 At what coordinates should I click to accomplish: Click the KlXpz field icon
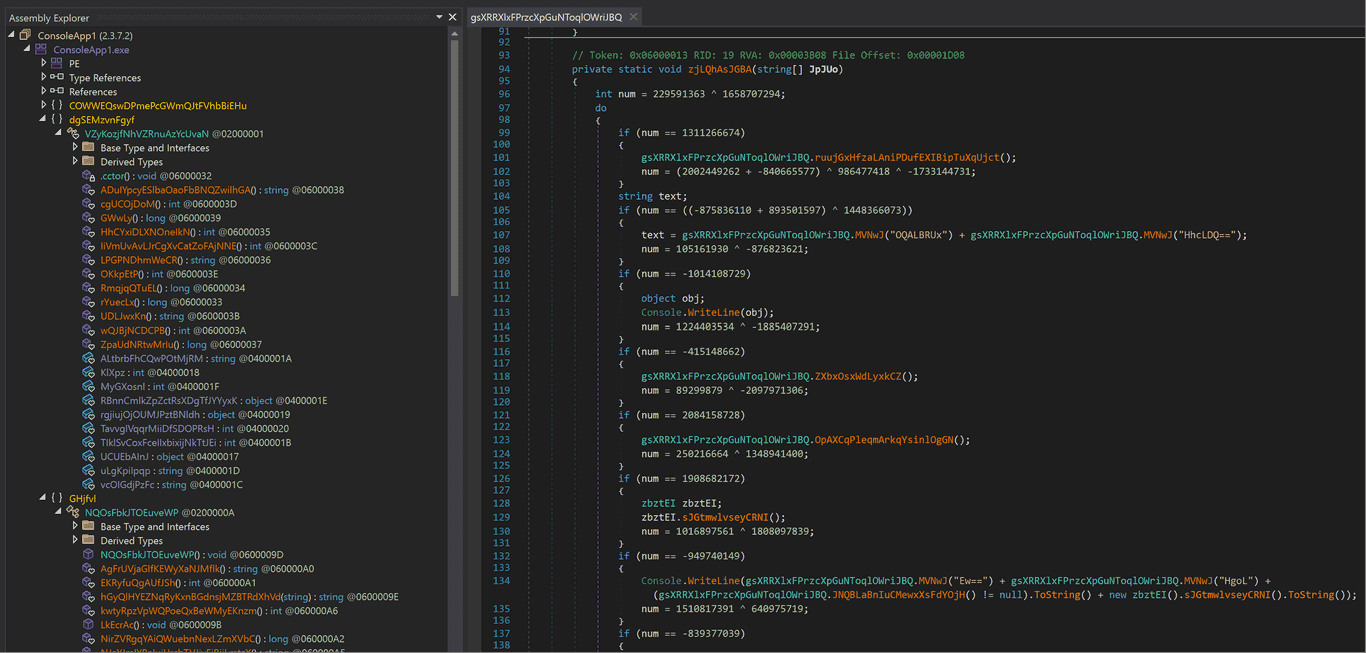89,372
